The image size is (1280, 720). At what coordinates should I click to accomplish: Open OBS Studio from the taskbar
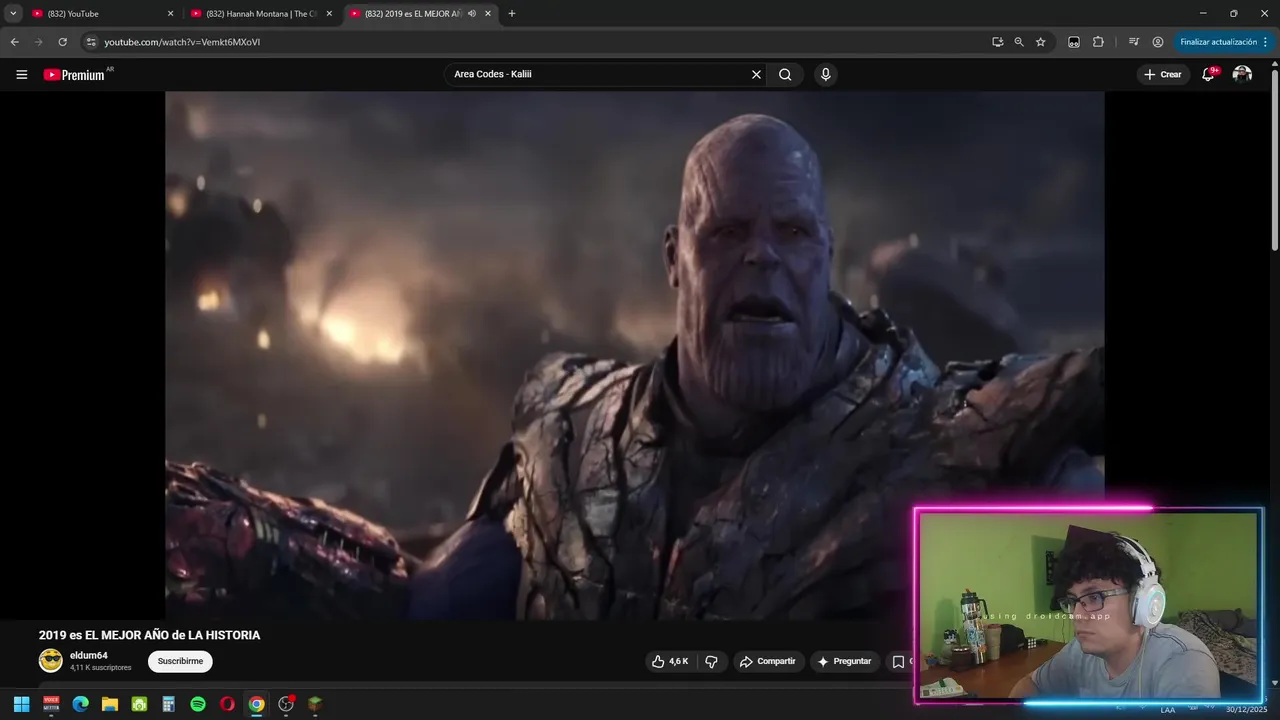[286, 704]
